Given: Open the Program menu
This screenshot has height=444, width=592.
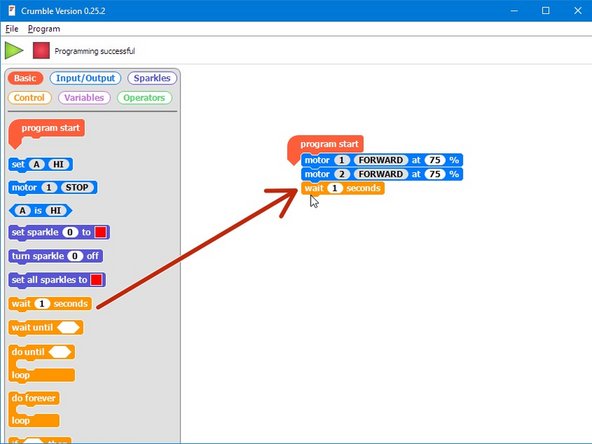Looking at the screenshot, I should [x=44, y=29].
